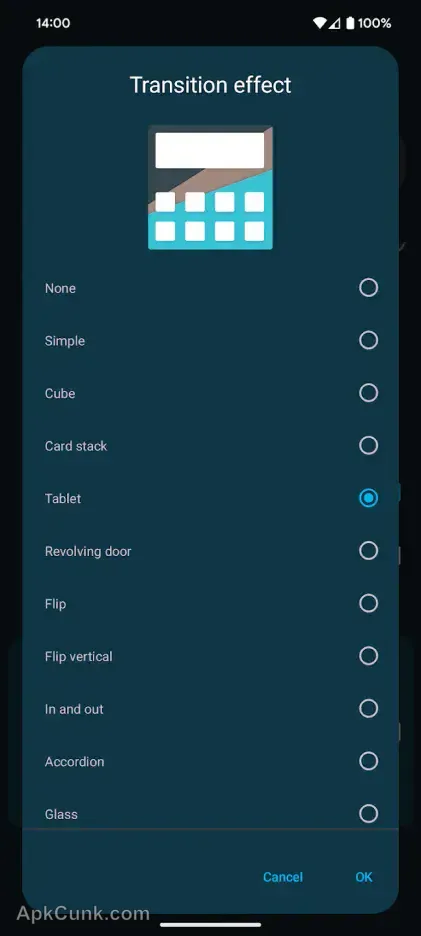Select the Flip vertical radio button

tap(368, 656)
